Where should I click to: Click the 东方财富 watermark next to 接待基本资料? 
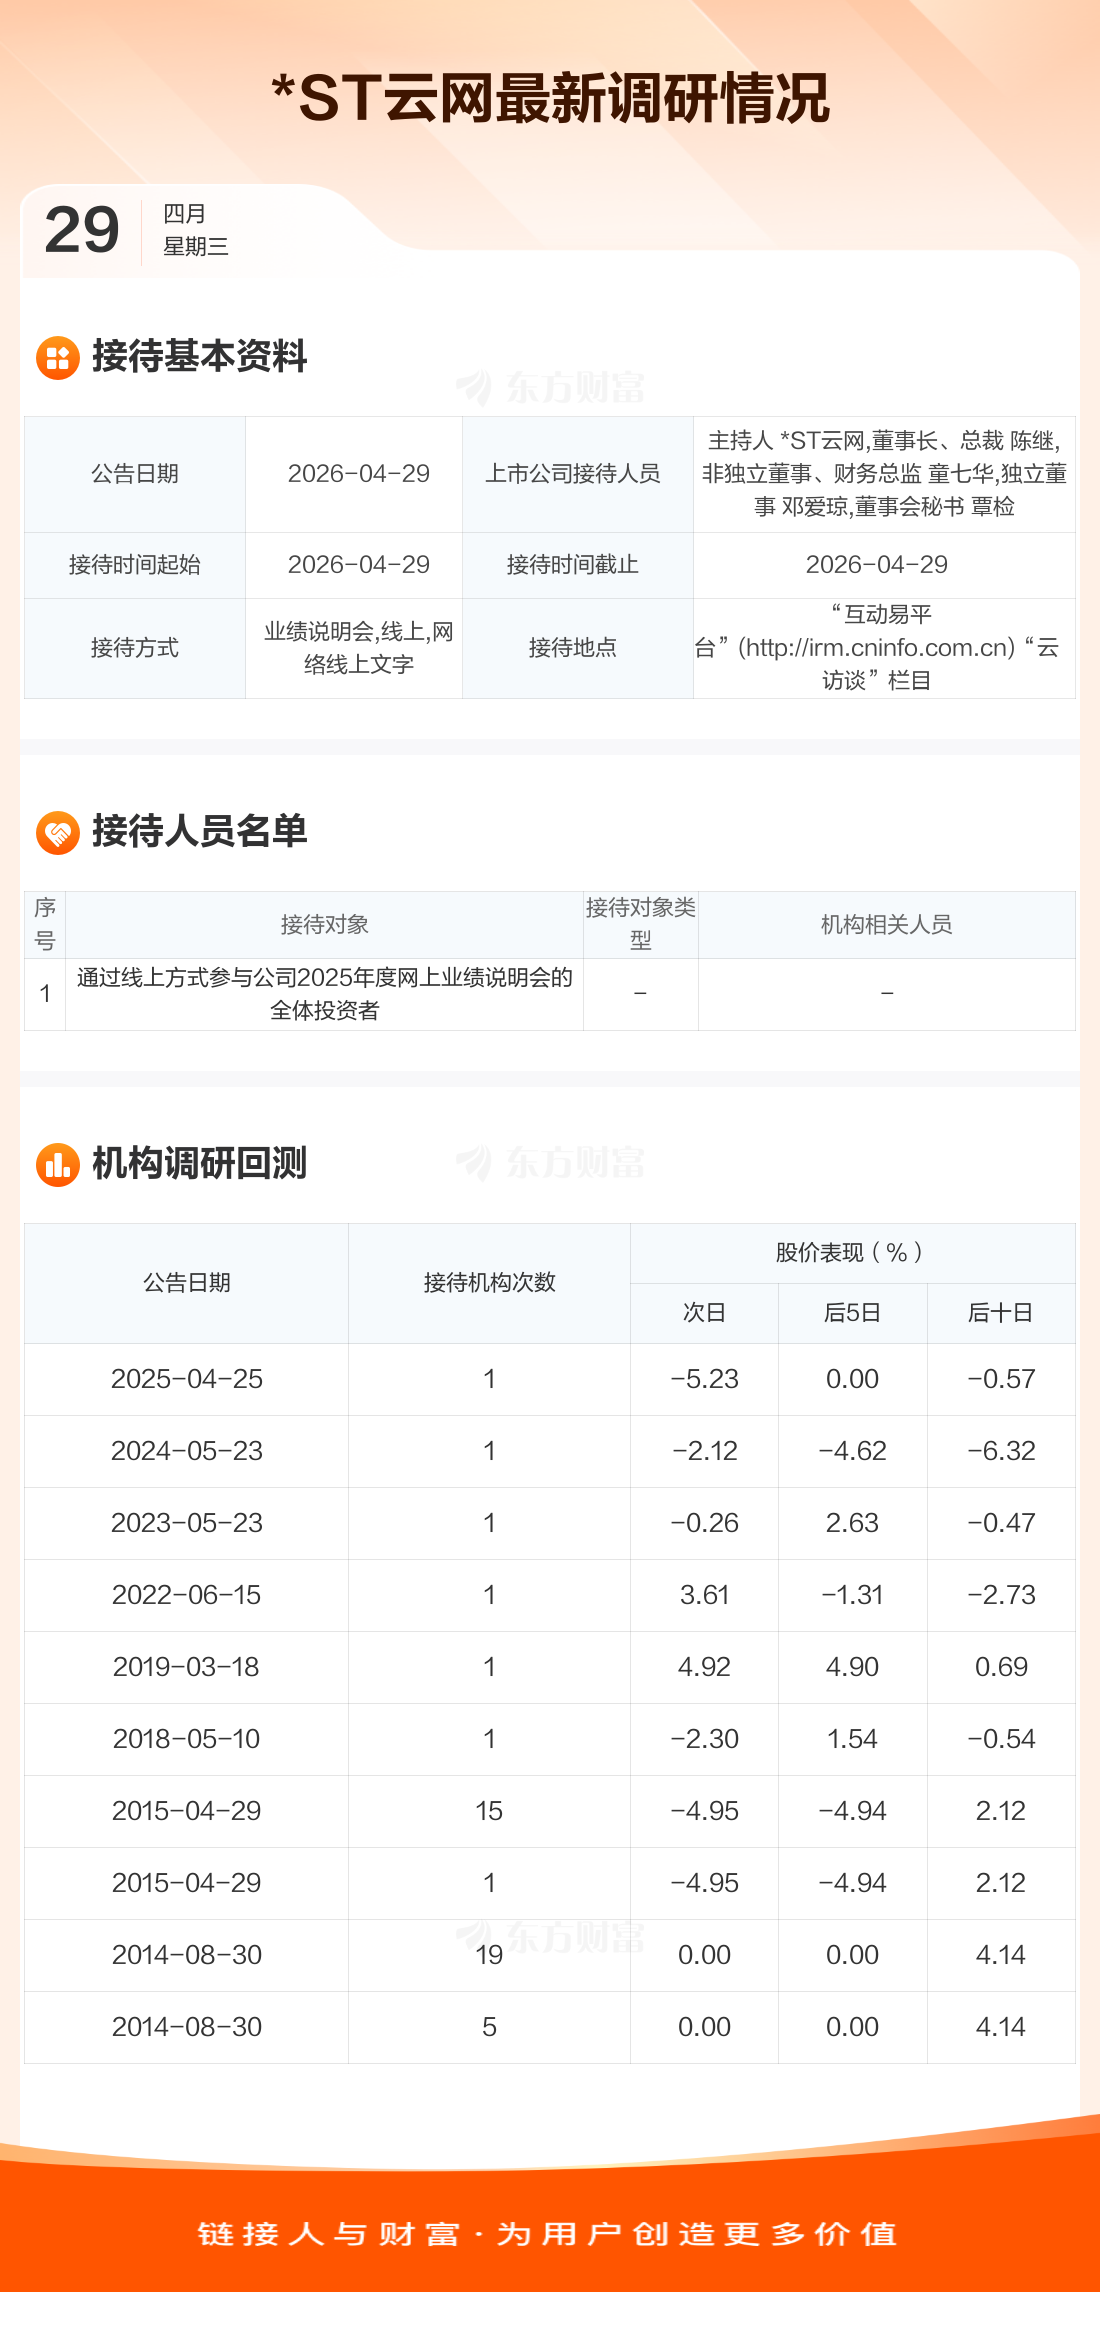tap(551, 388)
